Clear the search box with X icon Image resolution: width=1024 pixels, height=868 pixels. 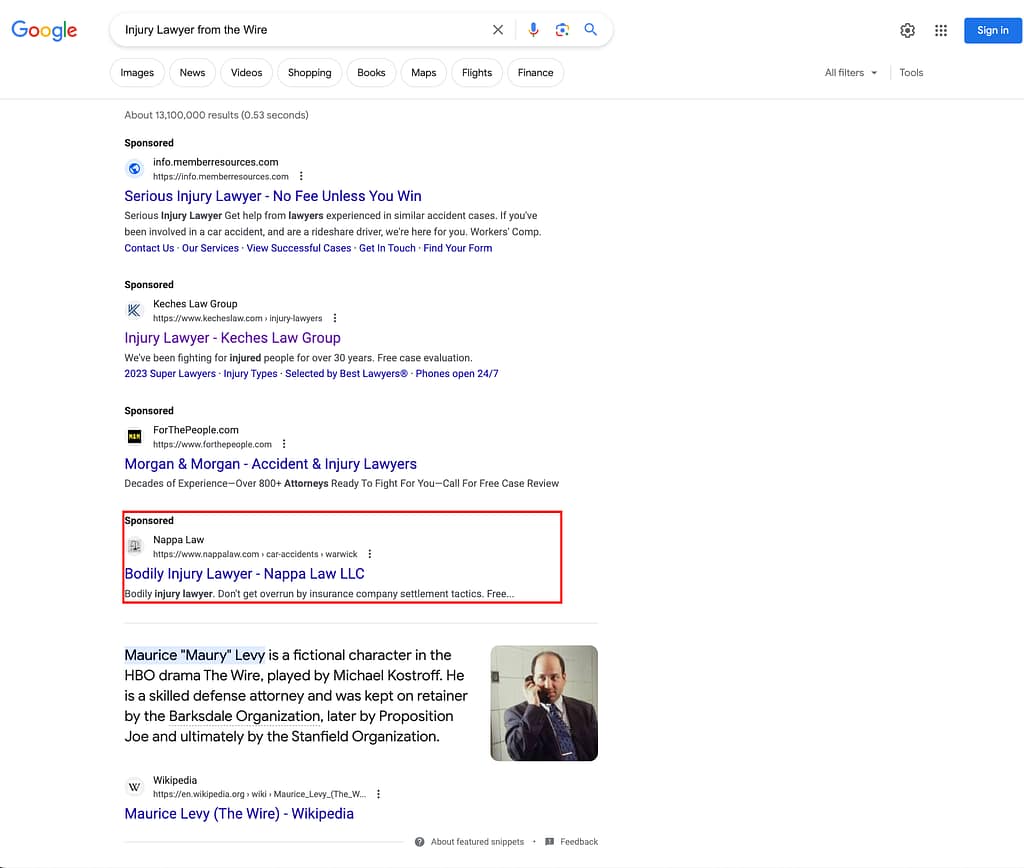(x=498, y=30)
